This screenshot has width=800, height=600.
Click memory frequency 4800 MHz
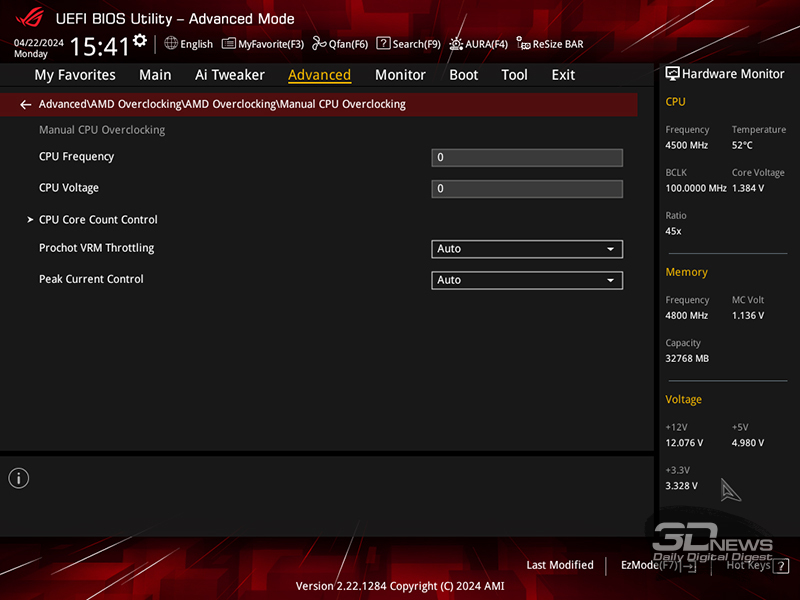click(686, 316)
